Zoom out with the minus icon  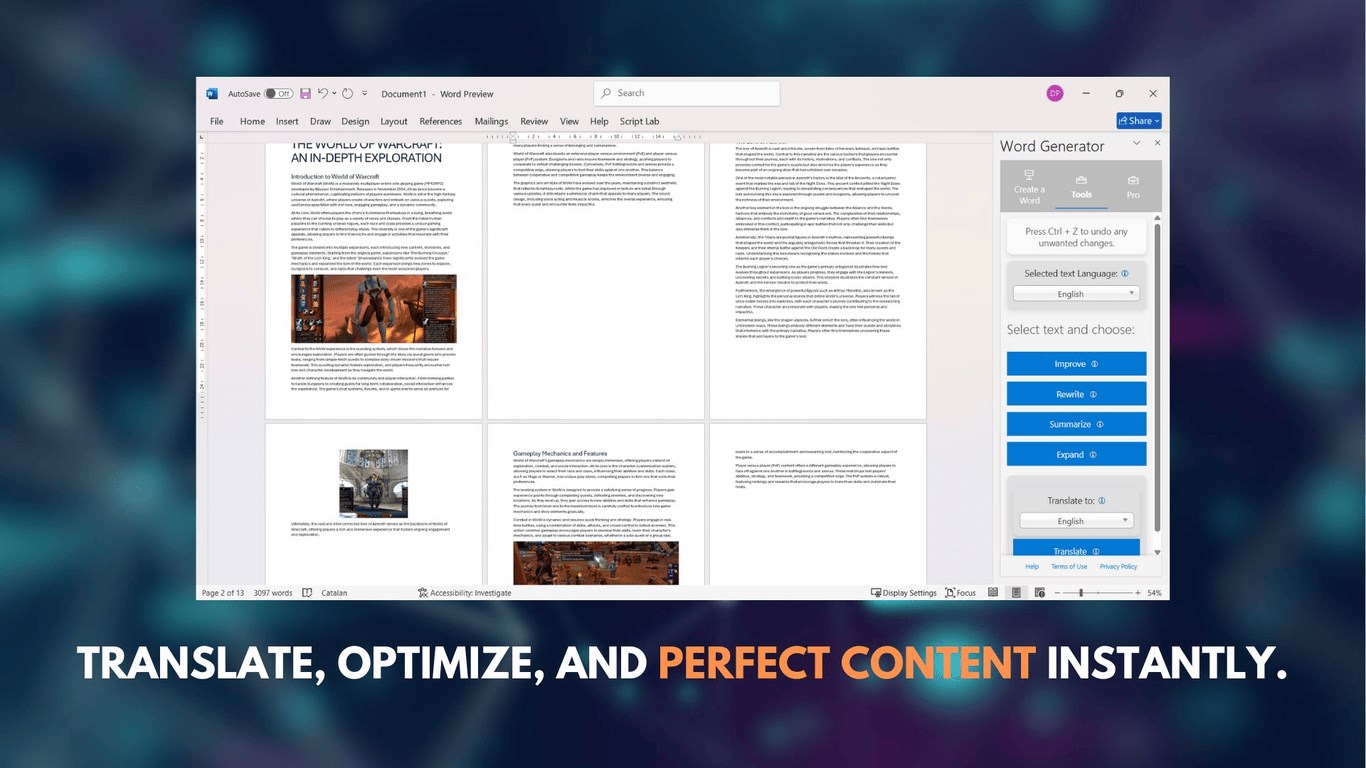[1059, 593]
